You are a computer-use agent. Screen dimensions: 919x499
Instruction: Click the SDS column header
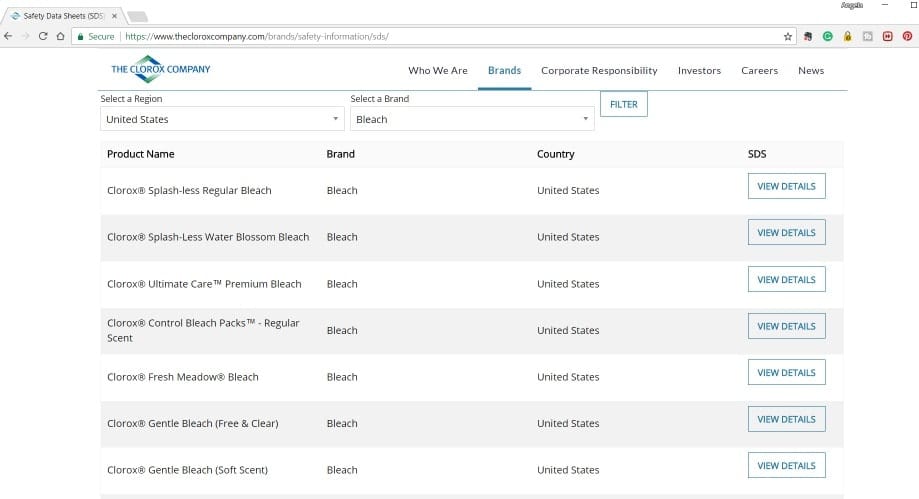(757, 154)
